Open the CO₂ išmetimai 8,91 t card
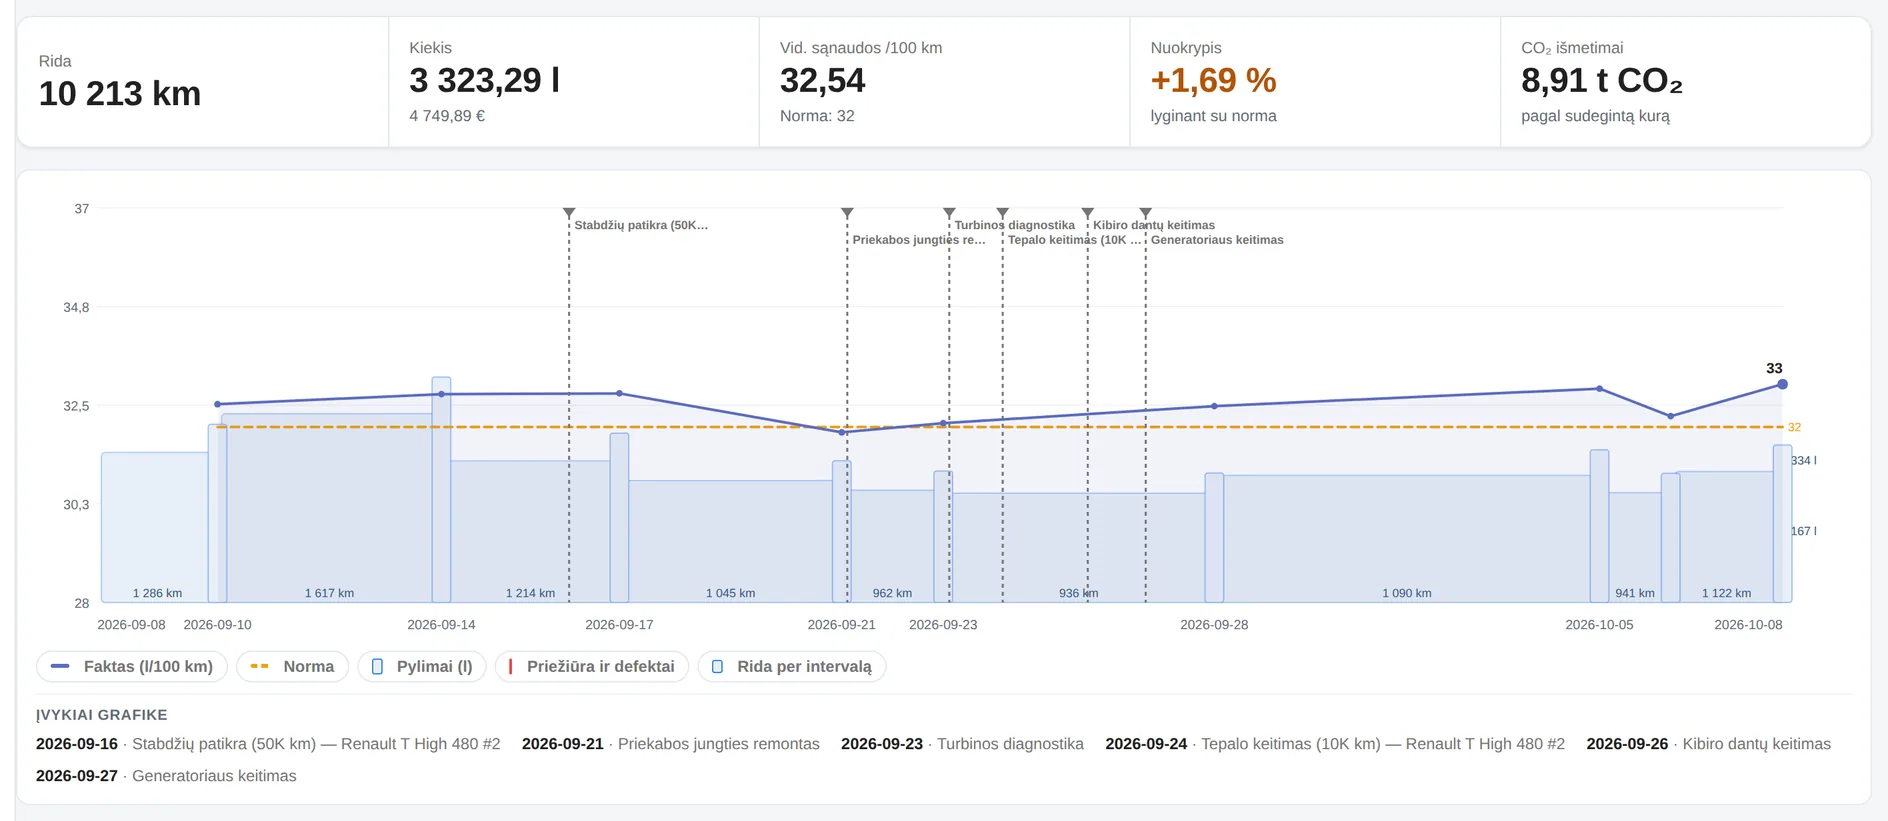 pos(1685,82)
